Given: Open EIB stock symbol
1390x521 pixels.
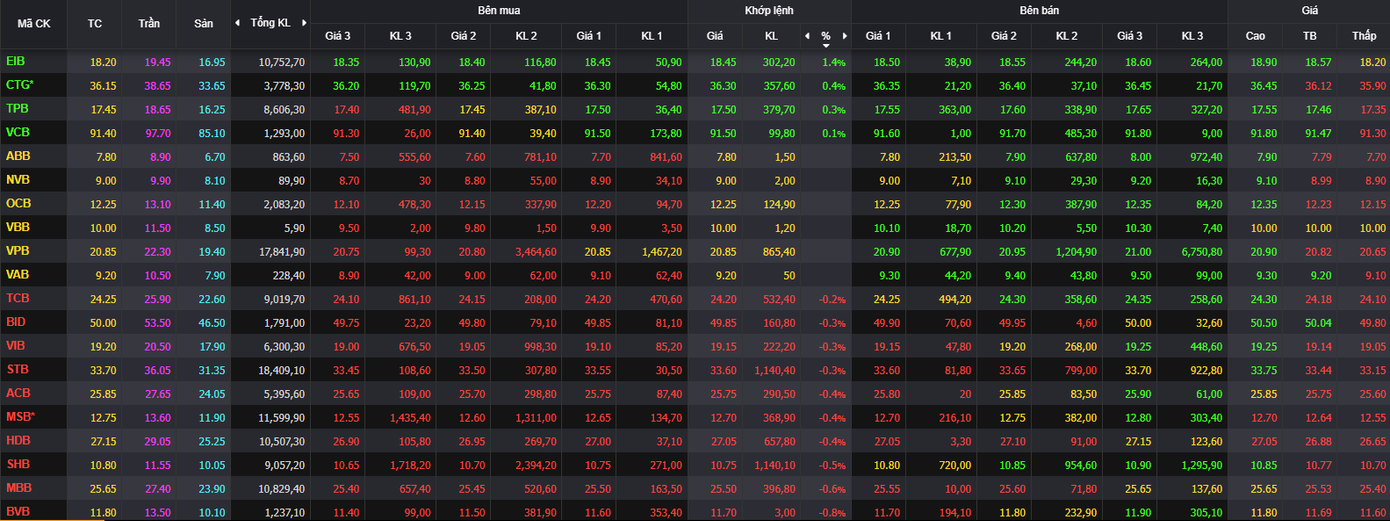Looking at the screenshot, I should click(16, 62).
